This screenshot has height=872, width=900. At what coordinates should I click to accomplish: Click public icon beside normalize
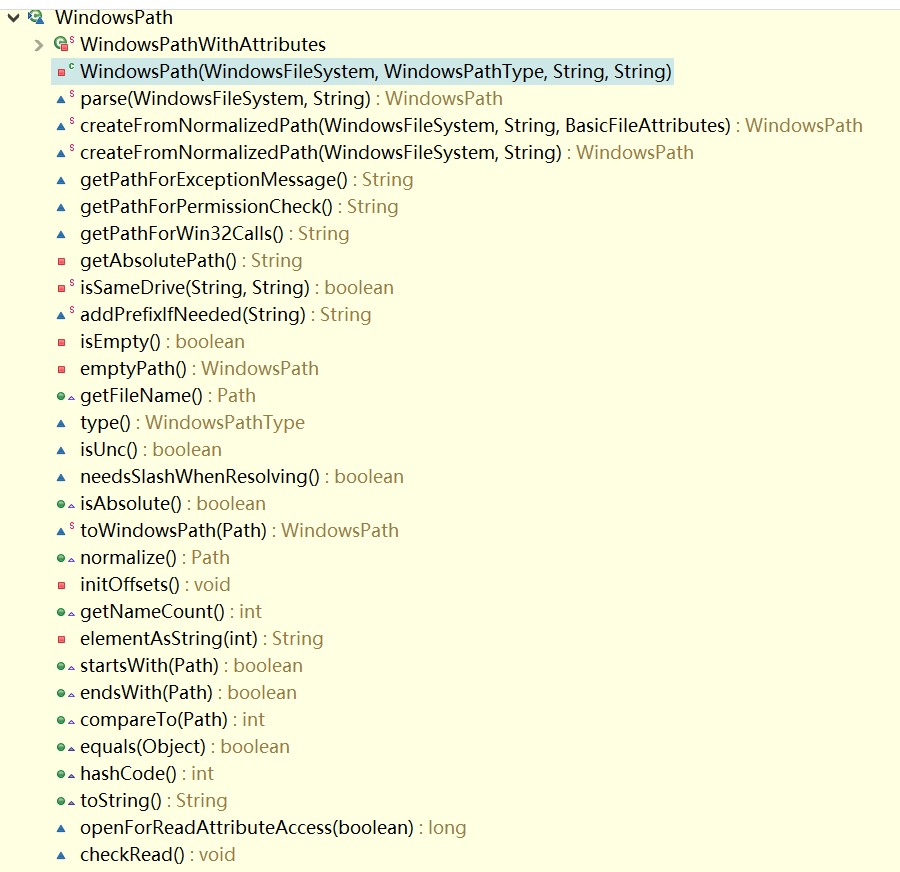65,558
